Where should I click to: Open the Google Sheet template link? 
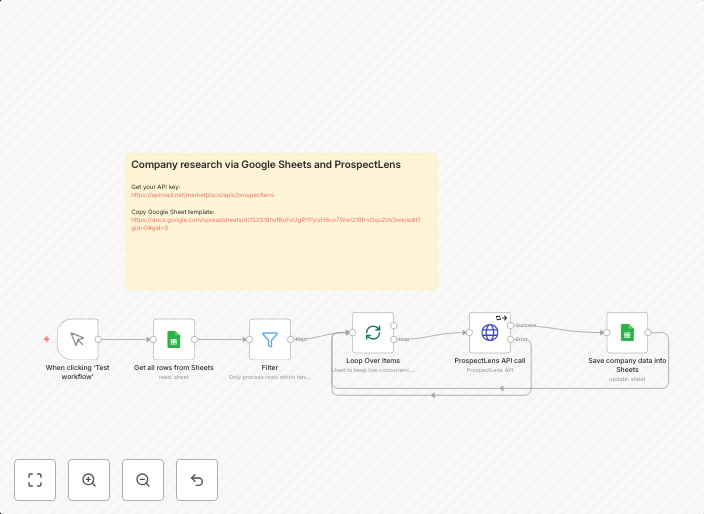[x=276, y=224]
